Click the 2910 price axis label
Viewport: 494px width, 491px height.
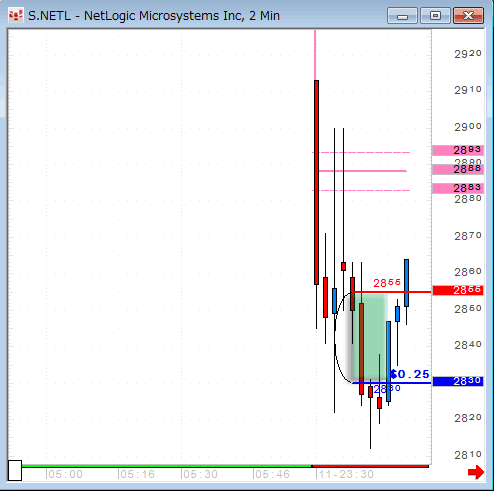click(468, 90)
